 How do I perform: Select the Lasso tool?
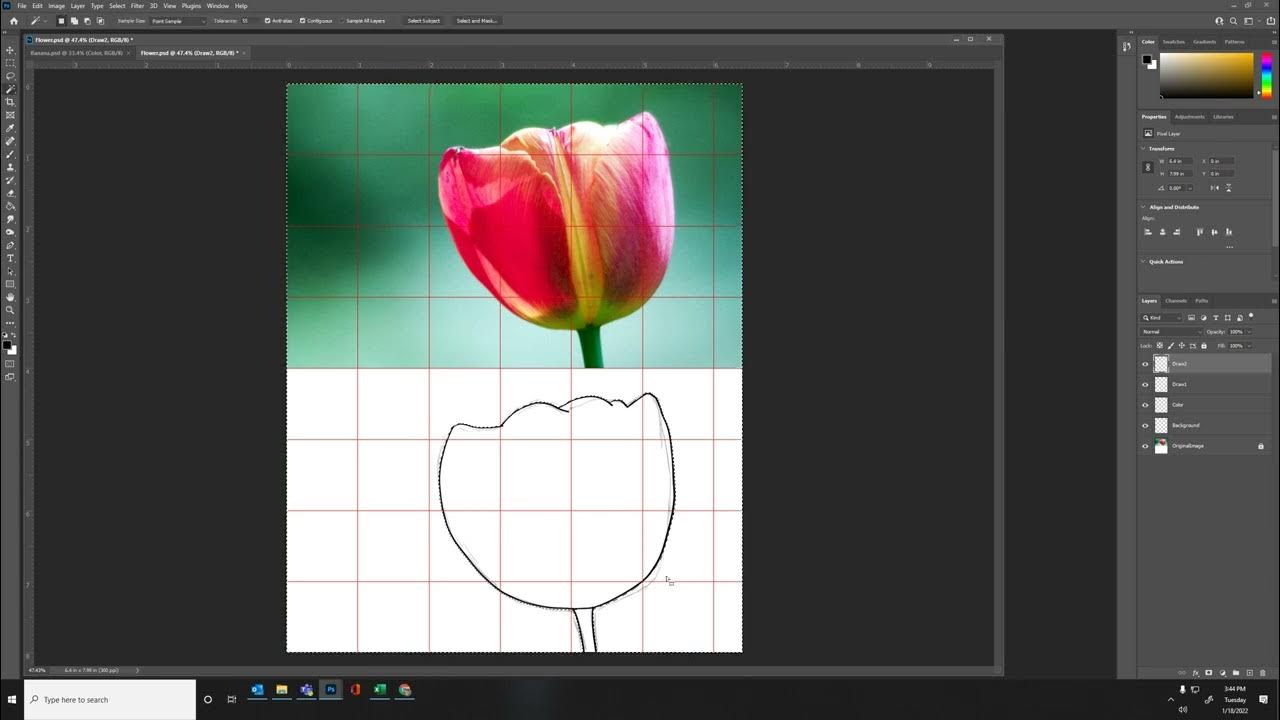point(11,76)
